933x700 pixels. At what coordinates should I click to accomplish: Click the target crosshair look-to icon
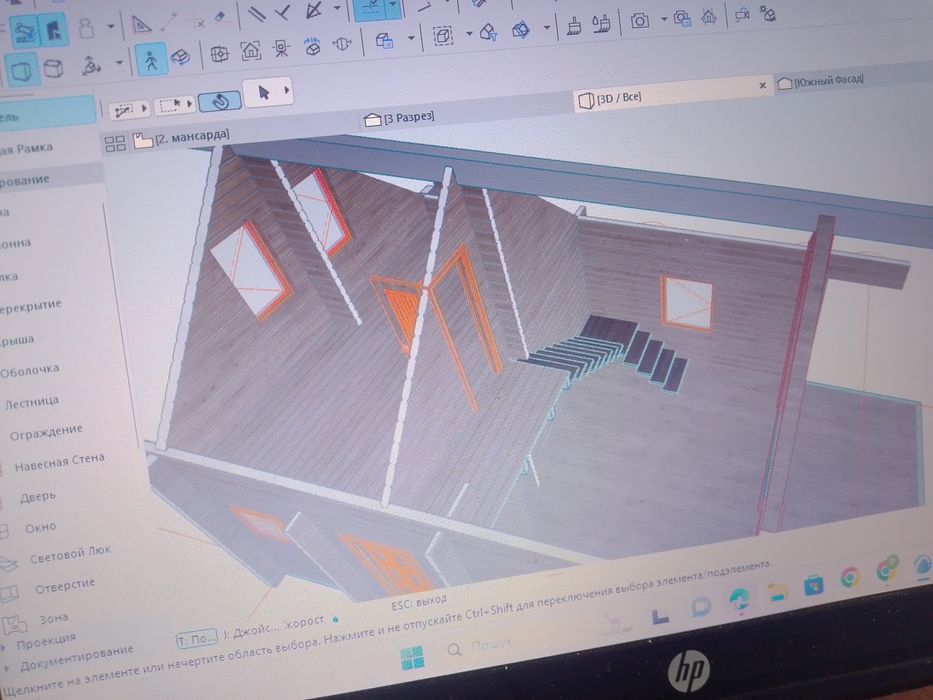(220, 54)
